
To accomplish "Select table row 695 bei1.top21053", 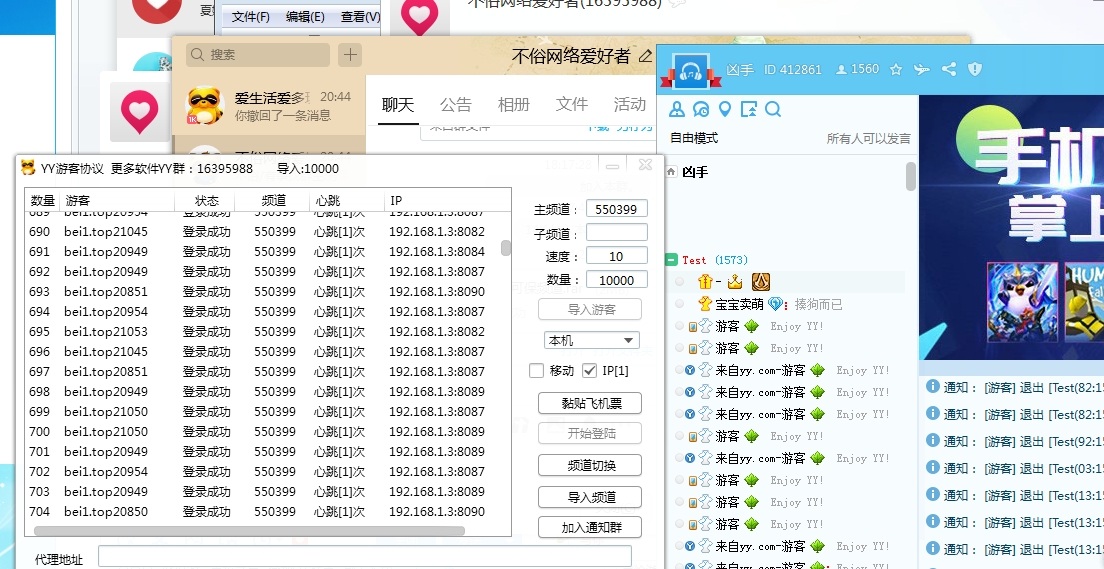I will pyautogui.click(x=263, y=331).
